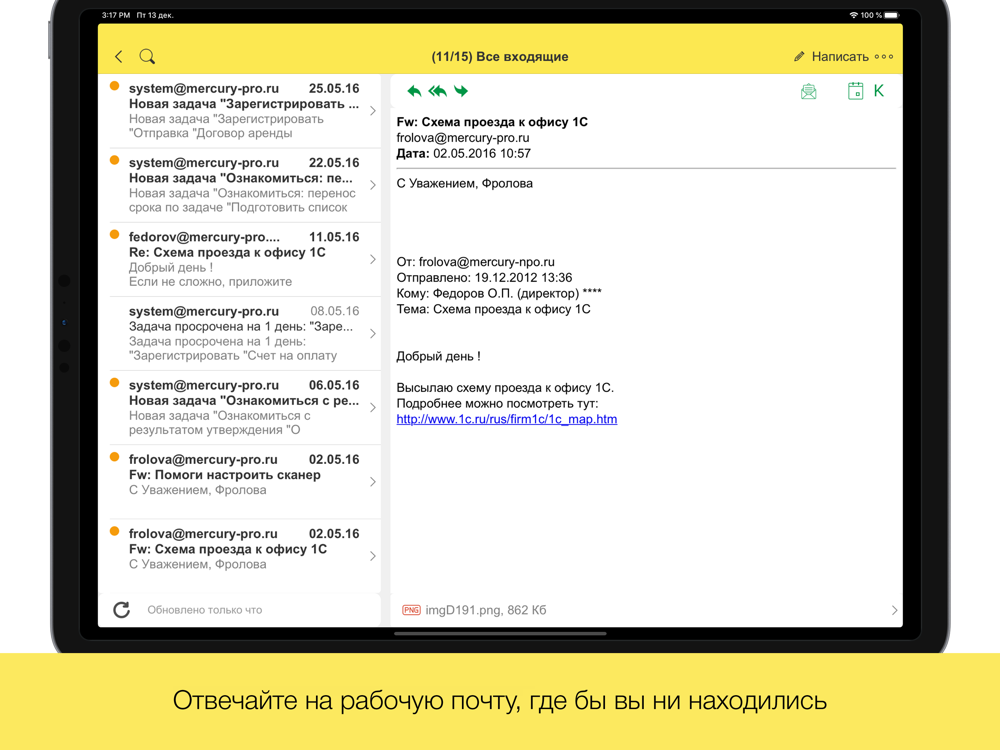The image size is (1000, 750).
Task: Open chevron of 02.05.16 Fw: Схема проезда mail
Action: coord(372,556)
